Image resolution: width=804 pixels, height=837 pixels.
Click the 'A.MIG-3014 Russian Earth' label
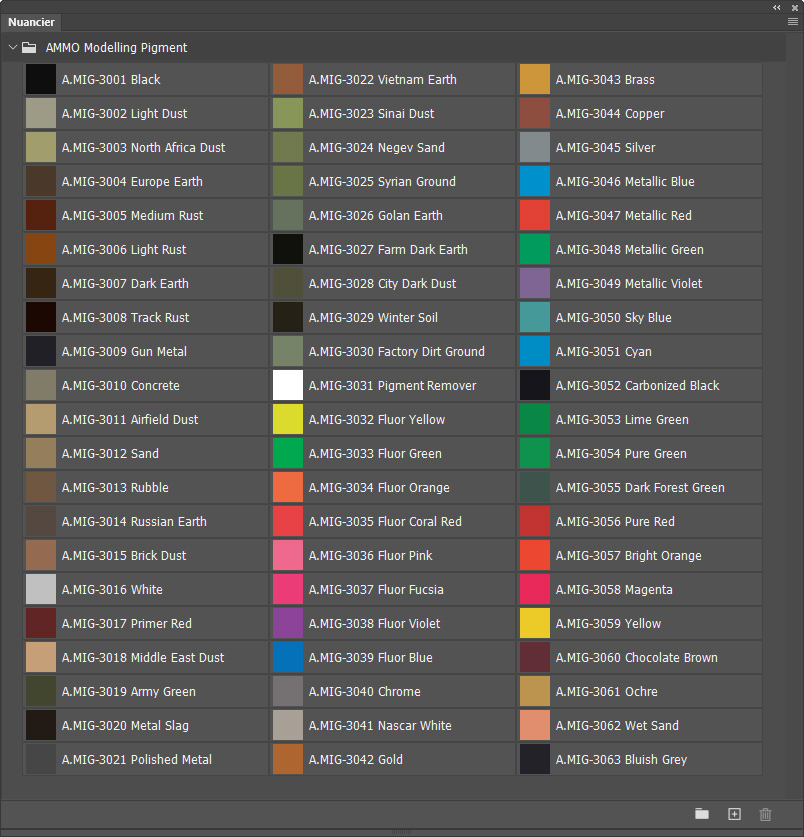pyautogui.click(x=134, y=522)
